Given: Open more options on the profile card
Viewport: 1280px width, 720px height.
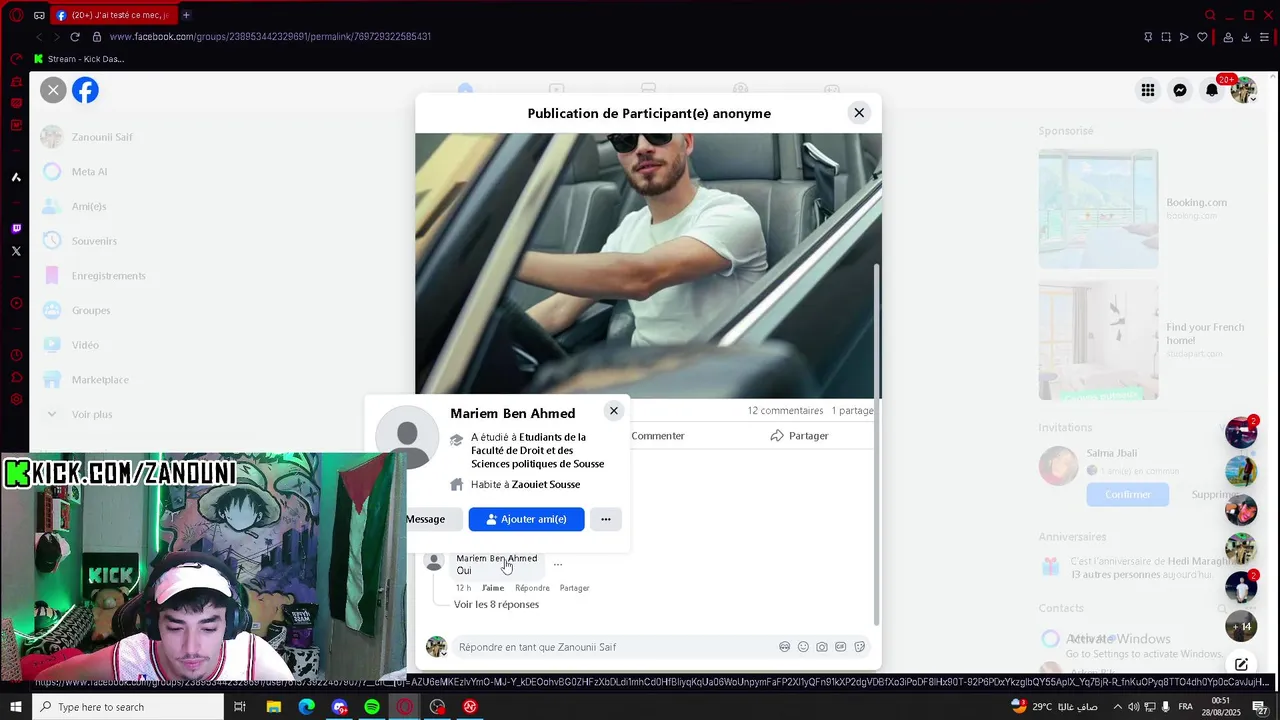Looking at the screenshot, I should click(606, 519).
